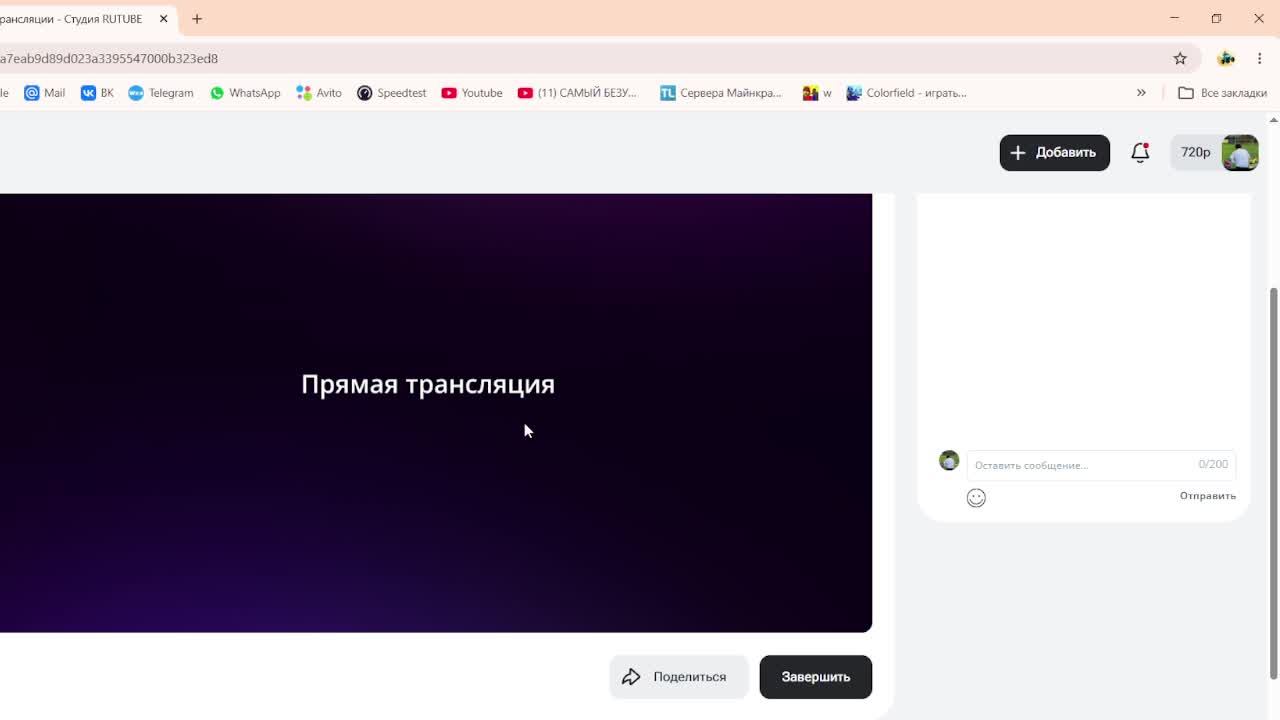1280x720 pixels.
Task: Expand the hidden bookmarks chevron
Action: click(x=1141, y=93)
